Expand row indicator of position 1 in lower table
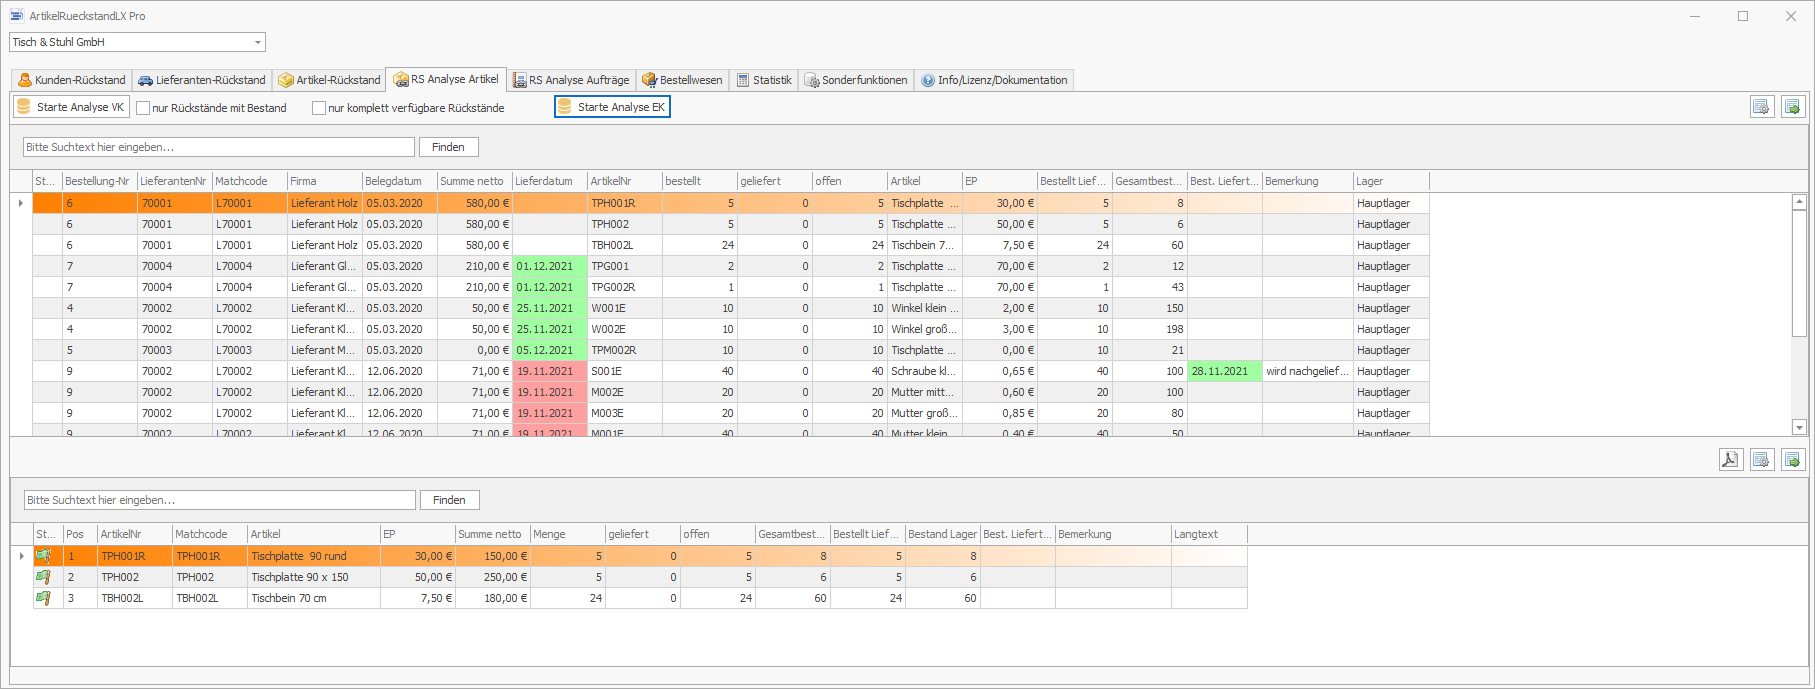Image resolution: width=1815 pixels, height=689 pixels. (x=21, y=556)
